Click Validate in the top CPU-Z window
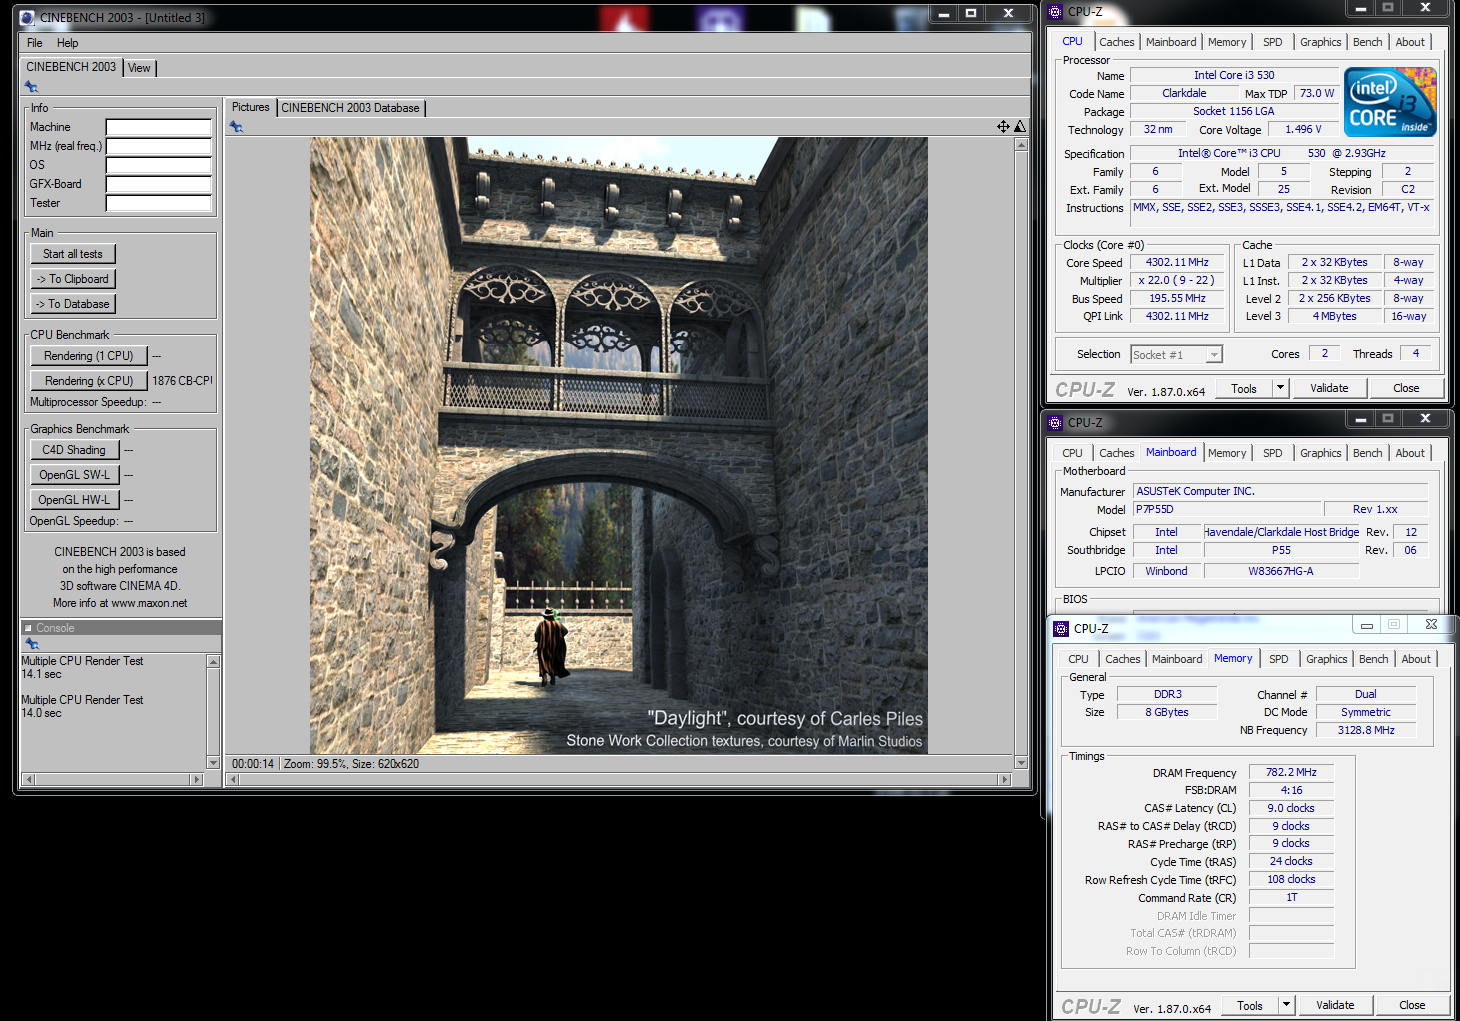Screen dimensions: 1460x1021 (x=1329, y=388)
